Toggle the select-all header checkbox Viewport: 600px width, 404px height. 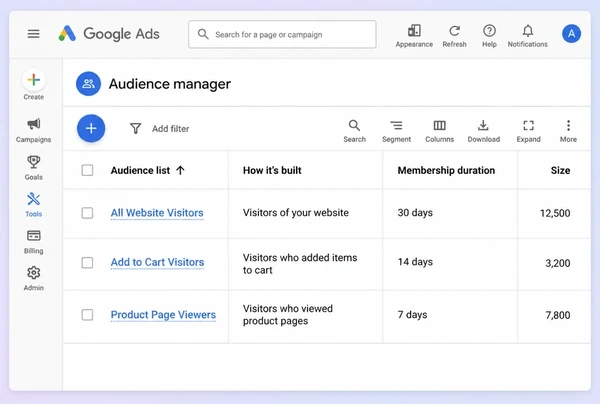point(87,170)
